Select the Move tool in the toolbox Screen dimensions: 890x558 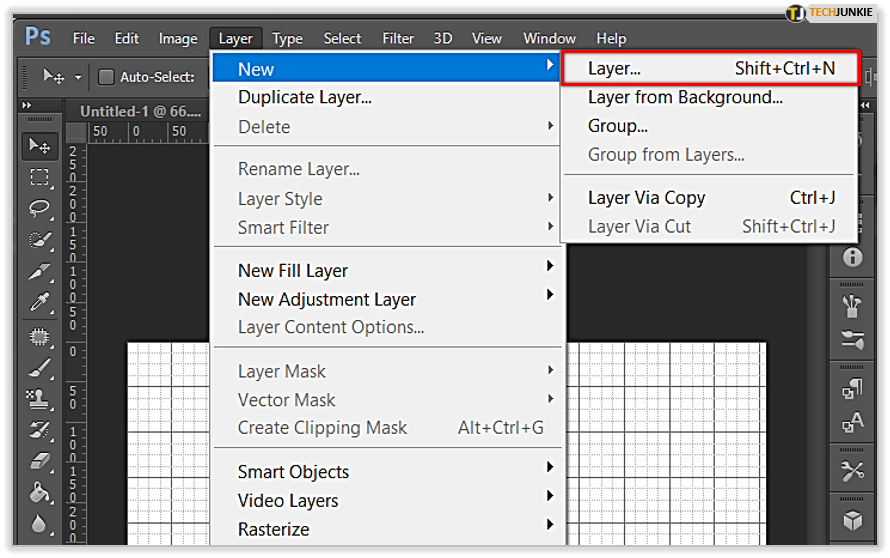[x=40, y=146]
